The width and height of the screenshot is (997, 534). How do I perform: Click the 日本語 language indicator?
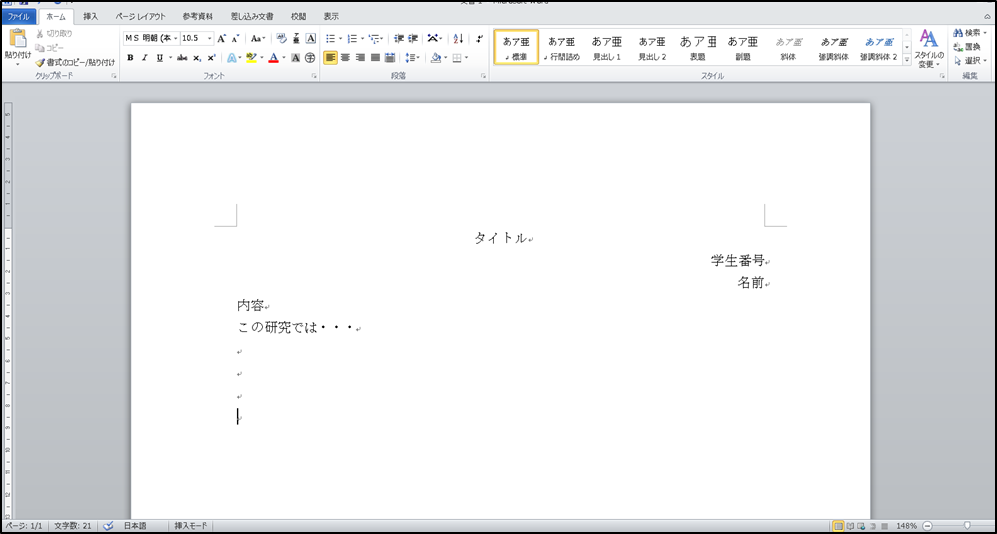coord(135,526)
